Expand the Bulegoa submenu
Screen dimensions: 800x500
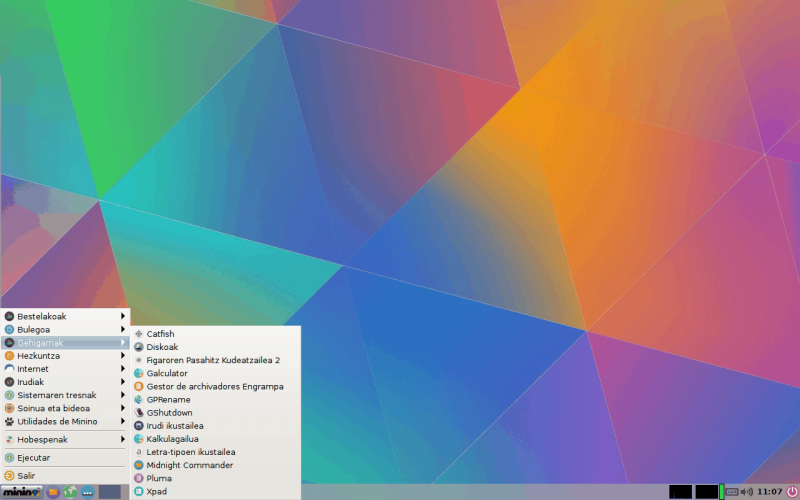point(65,330)
